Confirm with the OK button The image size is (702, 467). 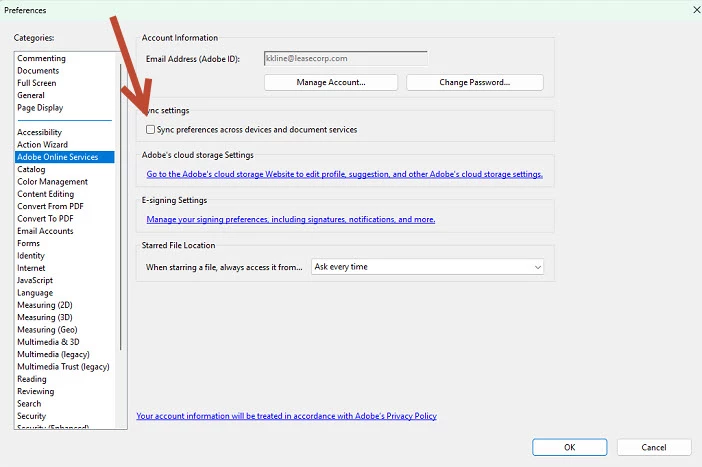click(x=569, y=447)
